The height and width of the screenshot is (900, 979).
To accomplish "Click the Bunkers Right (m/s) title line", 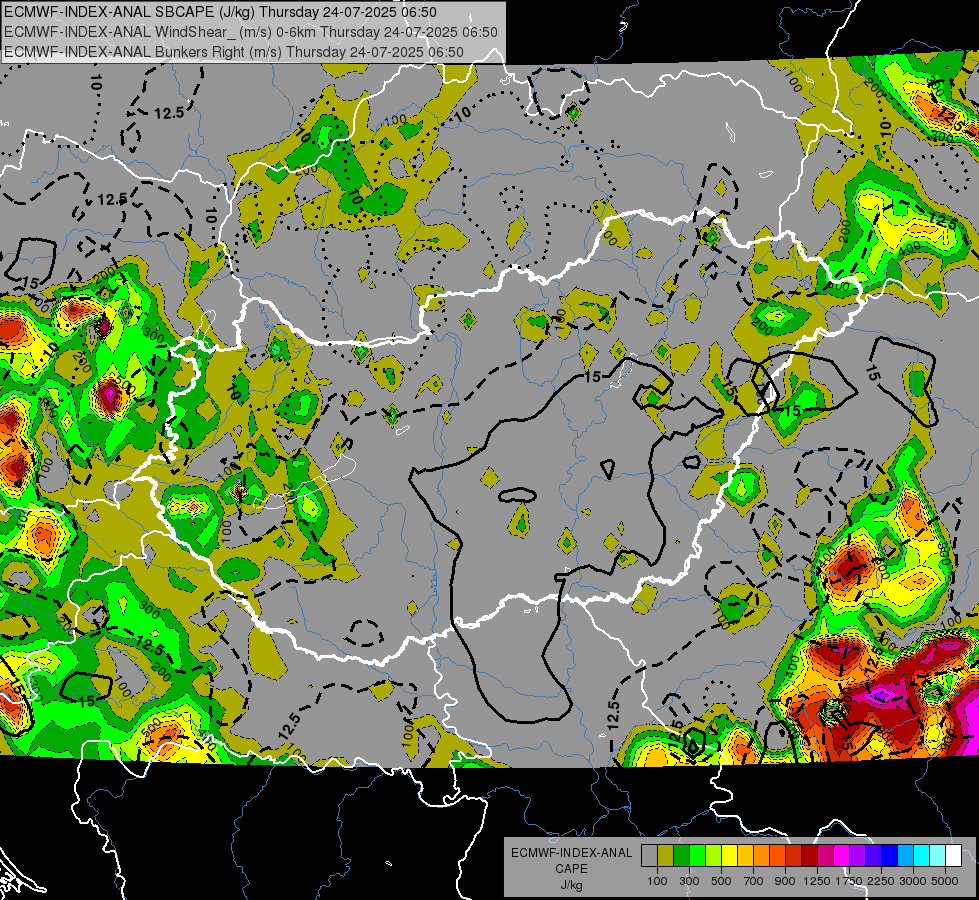I will tap(234, 52).
